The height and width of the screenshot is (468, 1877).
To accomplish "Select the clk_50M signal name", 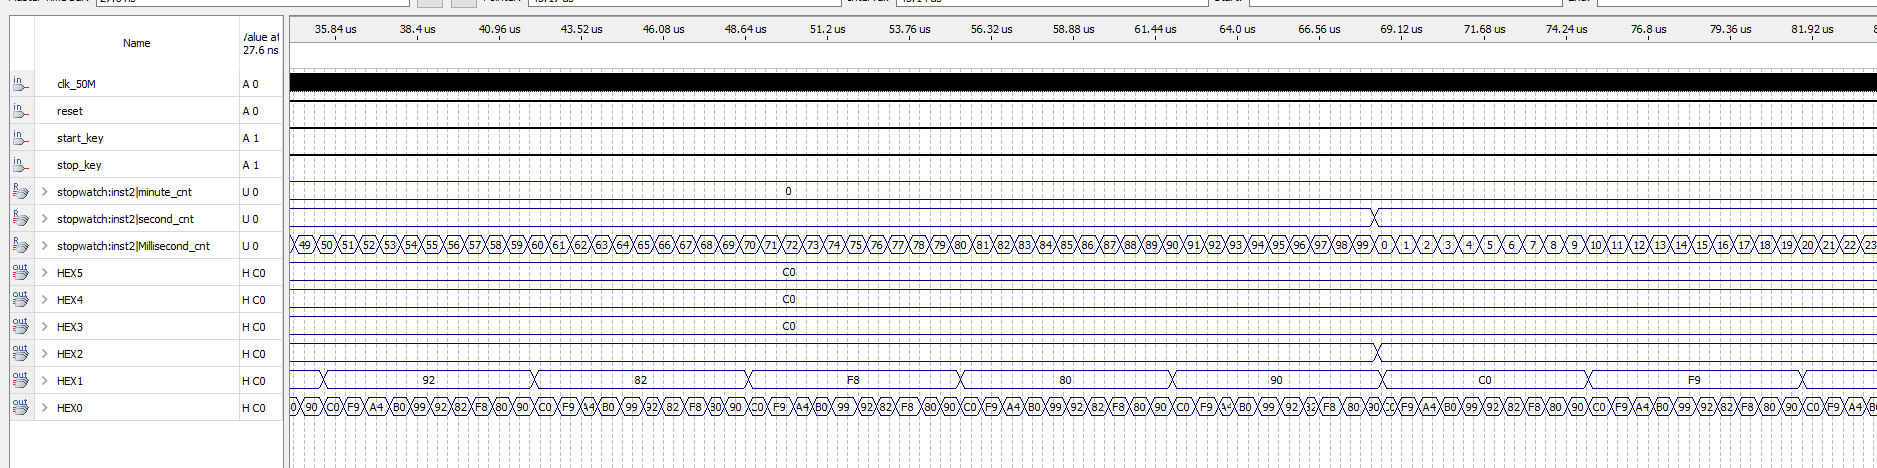I will click(x=76, y=84).
